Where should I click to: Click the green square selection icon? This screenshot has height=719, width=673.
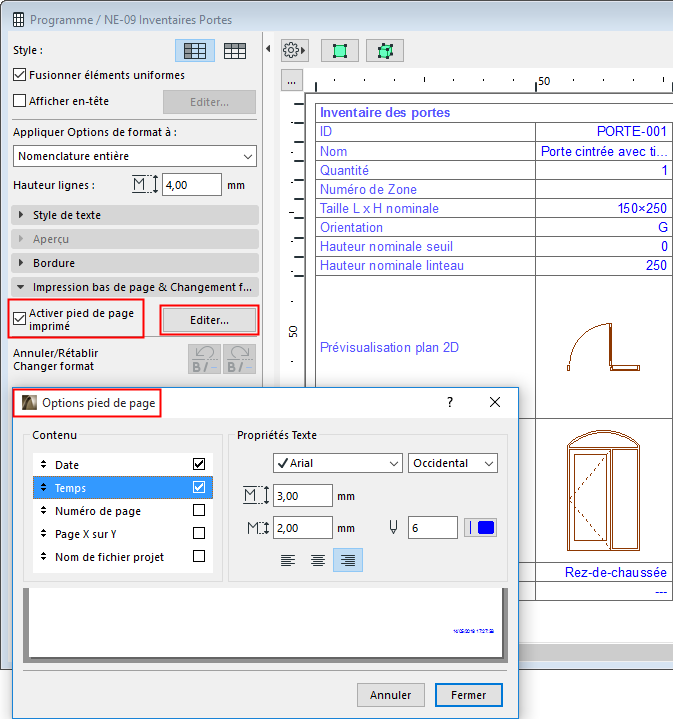[x=339, y=50]
